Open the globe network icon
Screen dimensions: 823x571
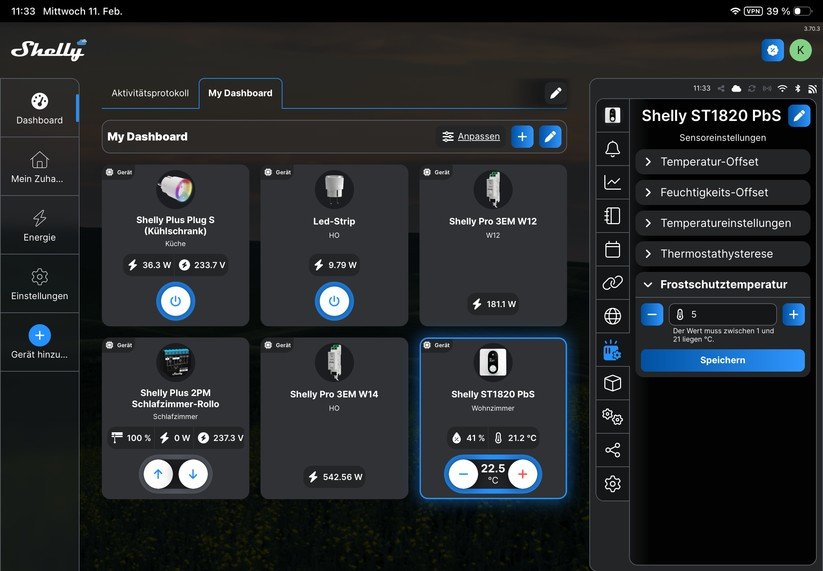click(x=612, y=316)
